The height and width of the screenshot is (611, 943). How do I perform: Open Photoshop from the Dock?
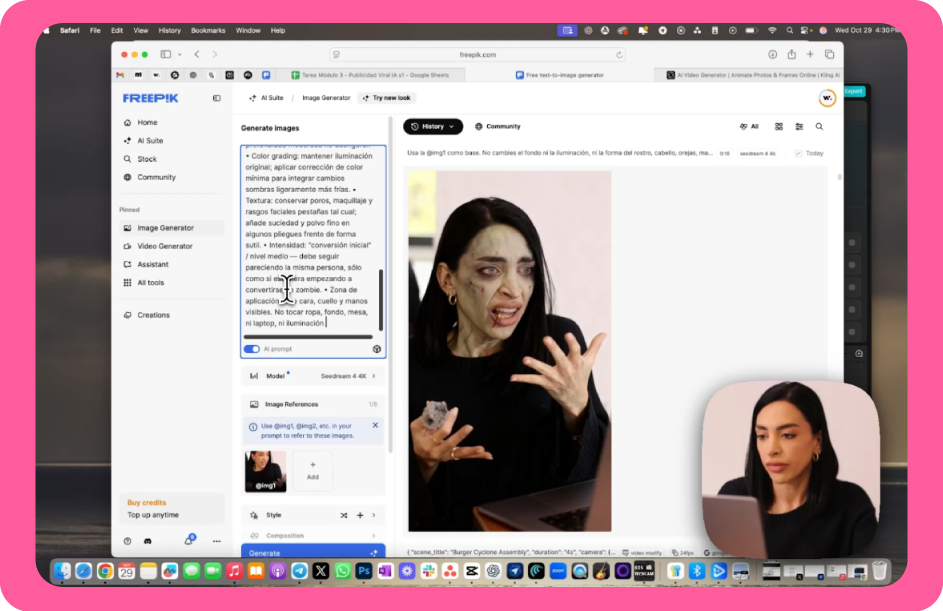click(x=364, y=571)
